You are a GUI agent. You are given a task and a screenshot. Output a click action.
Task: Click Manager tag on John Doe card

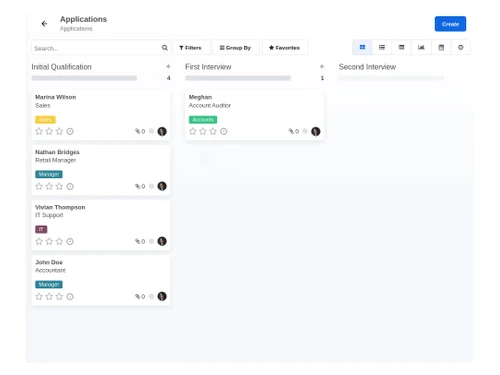(49, 284)
